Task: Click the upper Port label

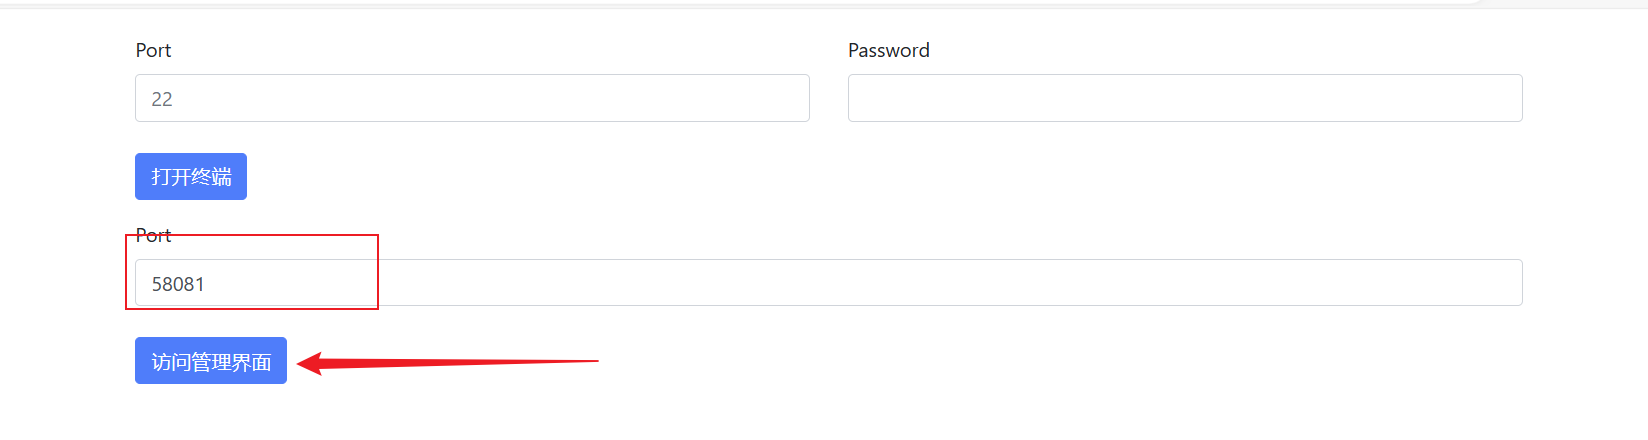Action: (153, 50)
